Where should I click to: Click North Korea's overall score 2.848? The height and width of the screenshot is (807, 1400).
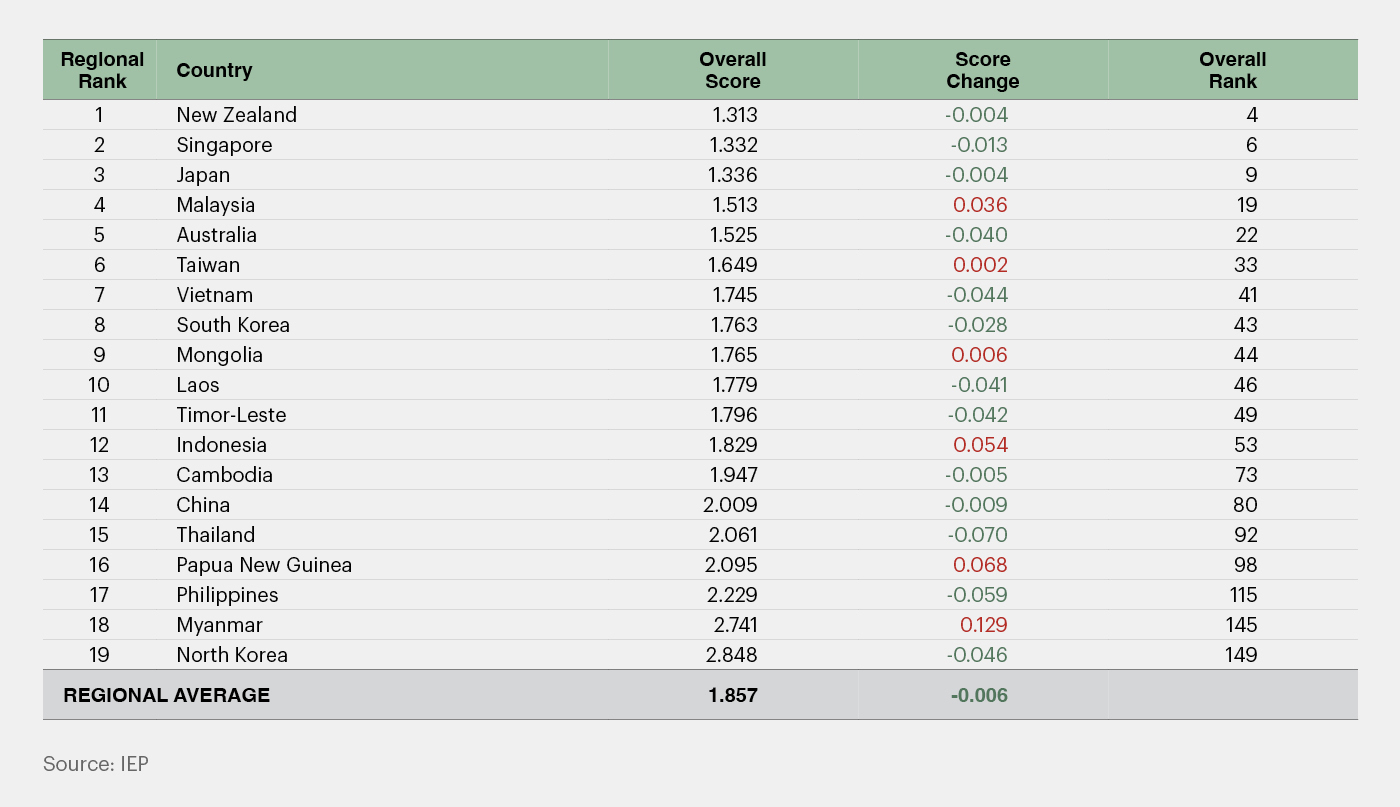tap(732, 655)
